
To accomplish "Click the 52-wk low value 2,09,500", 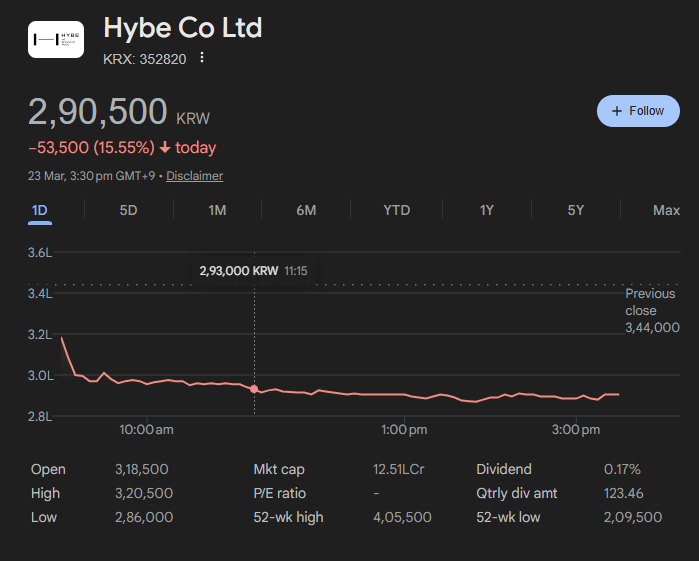I will point(633,517).
